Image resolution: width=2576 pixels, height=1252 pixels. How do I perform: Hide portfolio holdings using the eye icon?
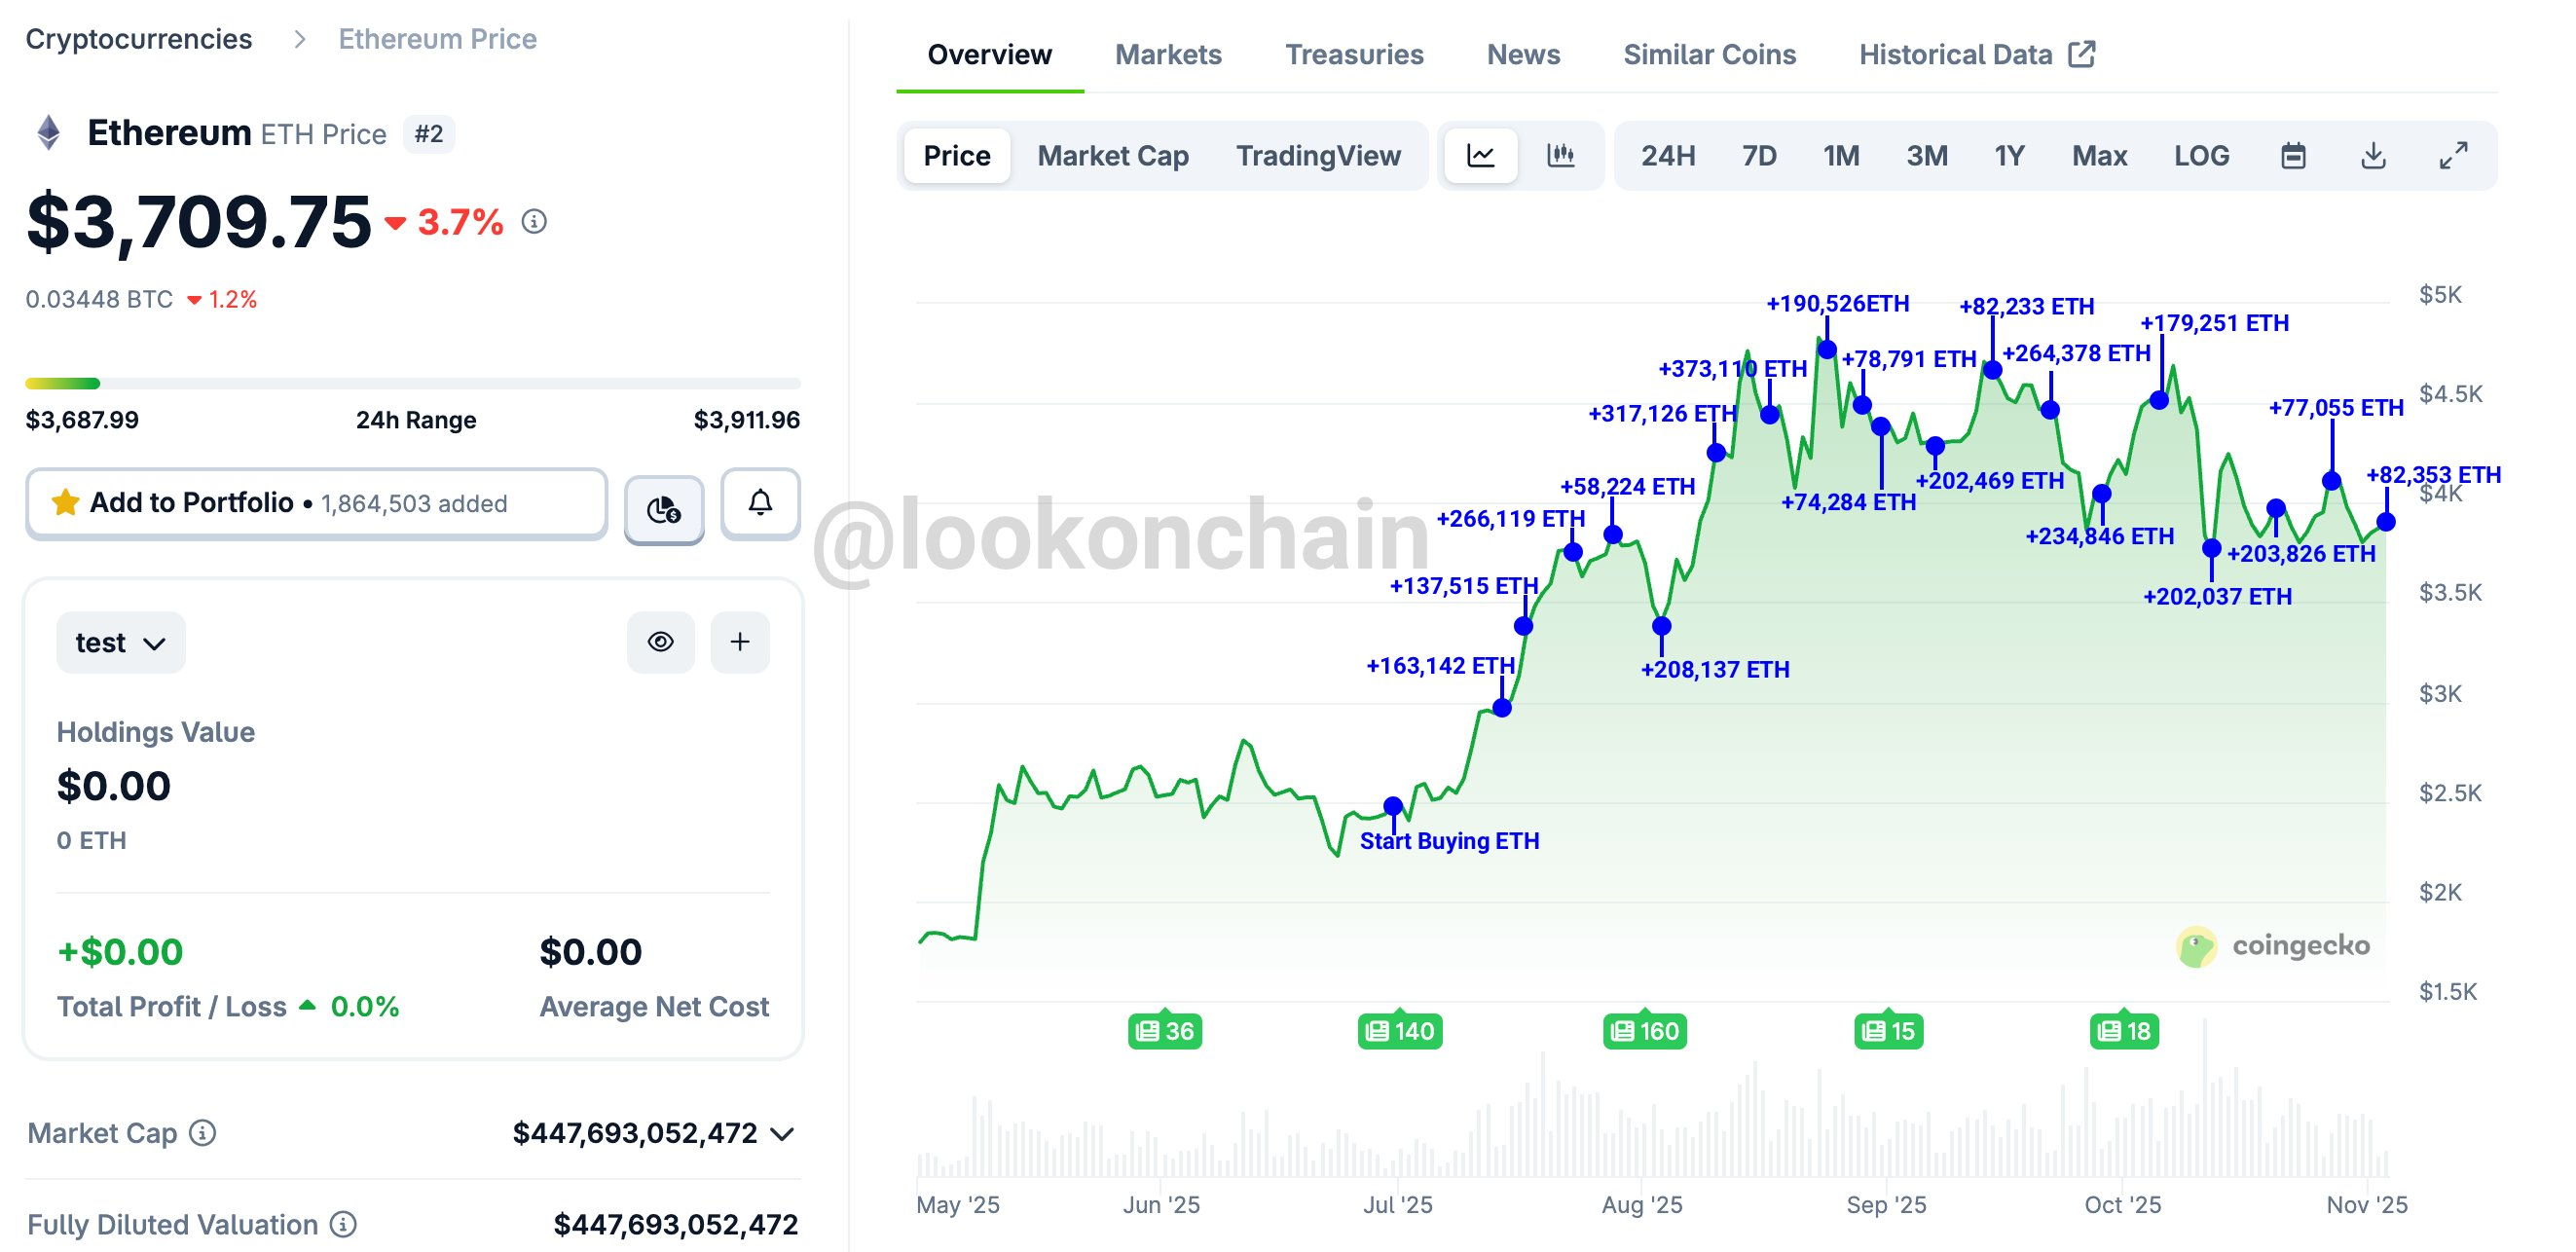click(x=661, y=642)
